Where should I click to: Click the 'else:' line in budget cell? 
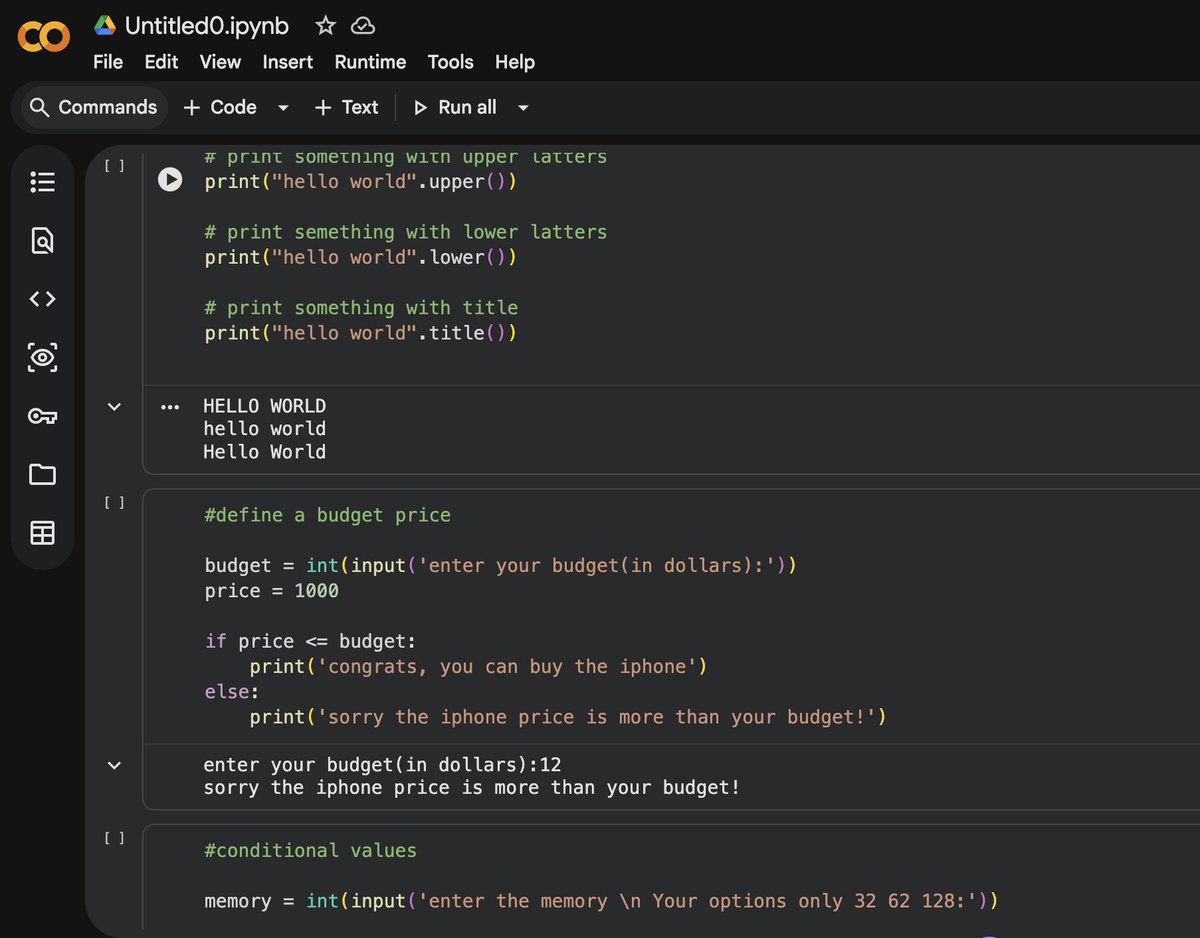232,692
